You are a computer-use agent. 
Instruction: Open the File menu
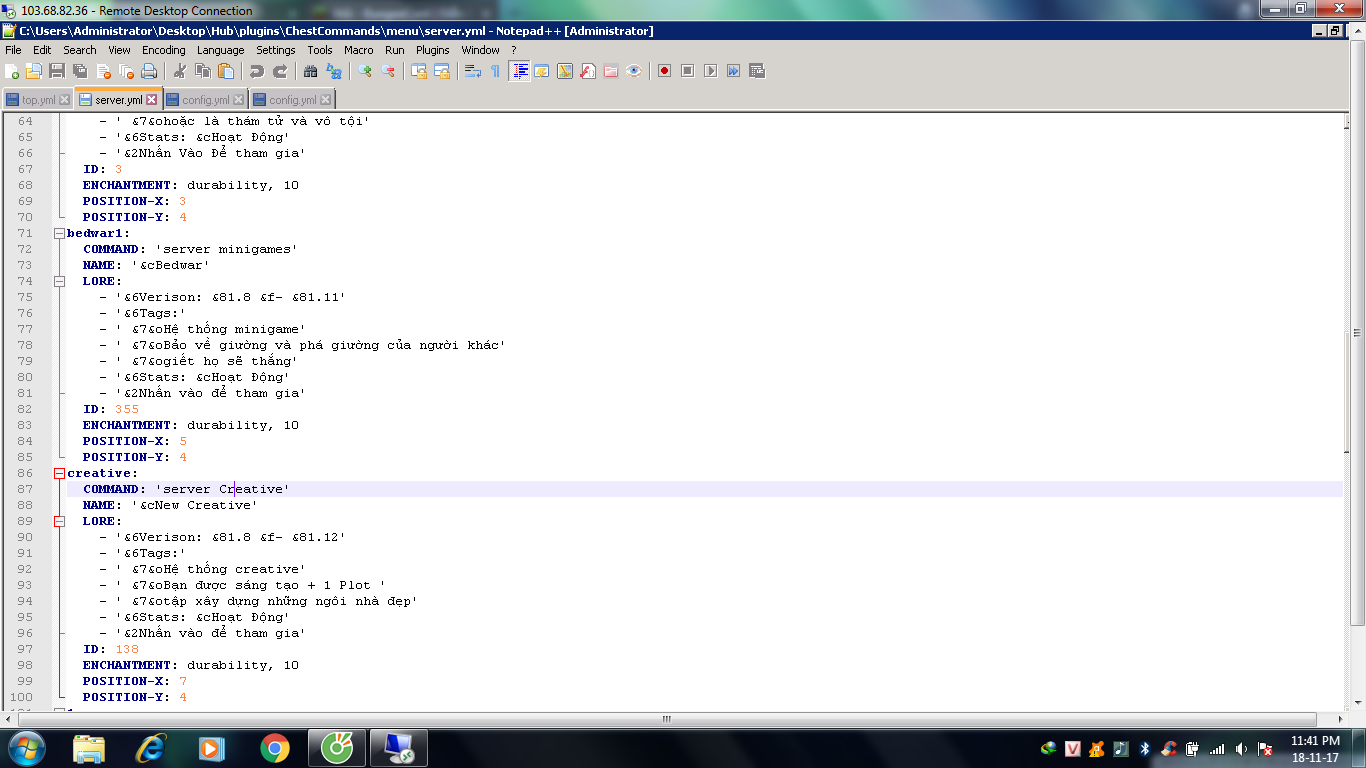[13, 50]
